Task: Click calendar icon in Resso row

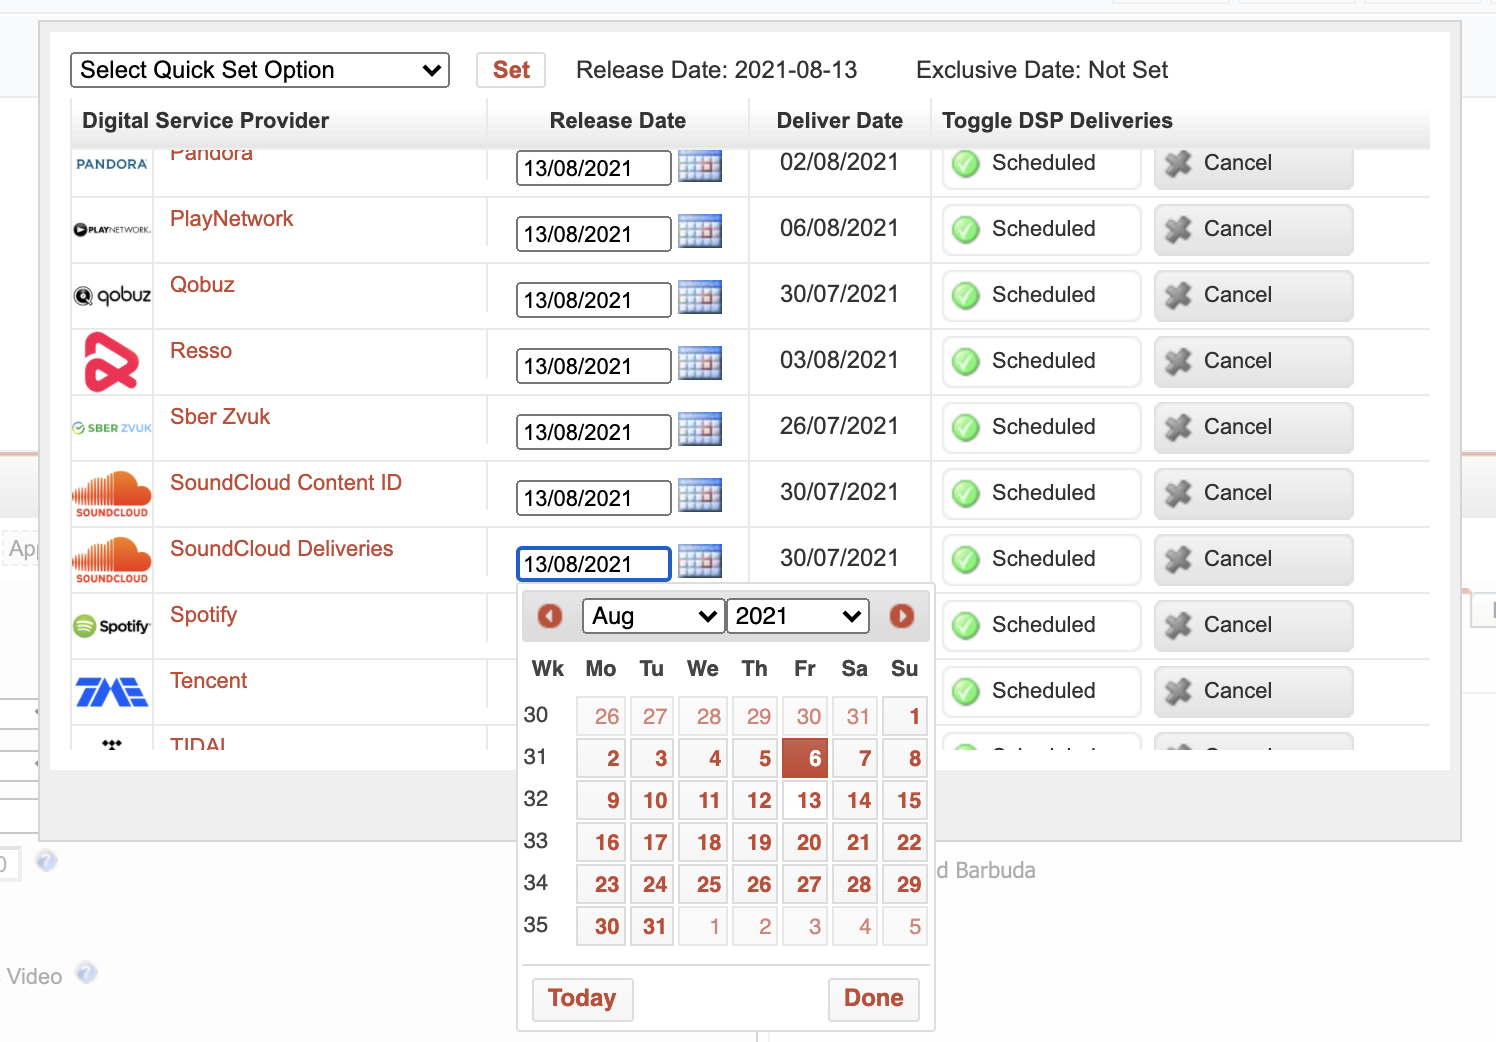Action: click(x=699, y=364)
